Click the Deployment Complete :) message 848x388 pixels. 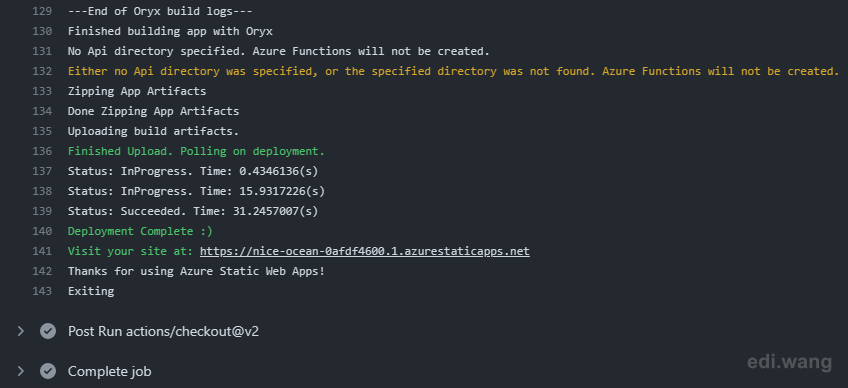pos(140,231)
